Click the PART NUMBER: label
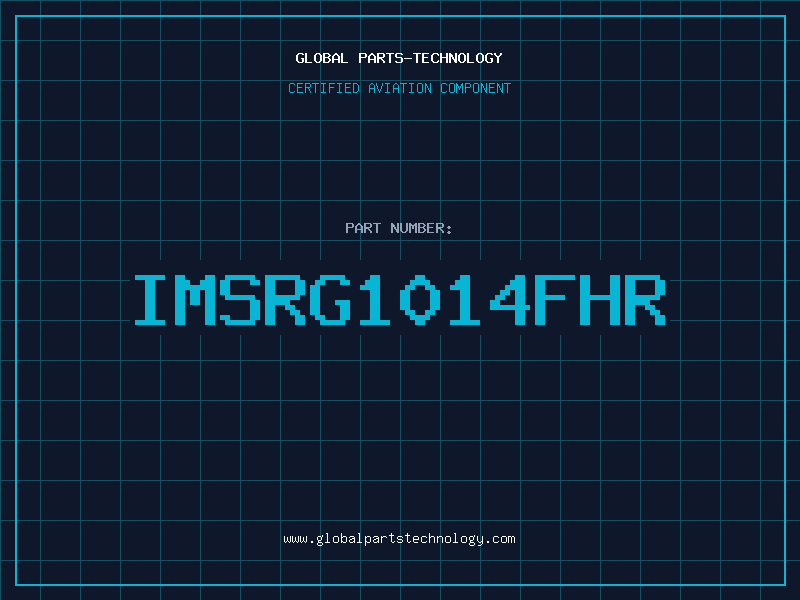 tap(398, 228)
